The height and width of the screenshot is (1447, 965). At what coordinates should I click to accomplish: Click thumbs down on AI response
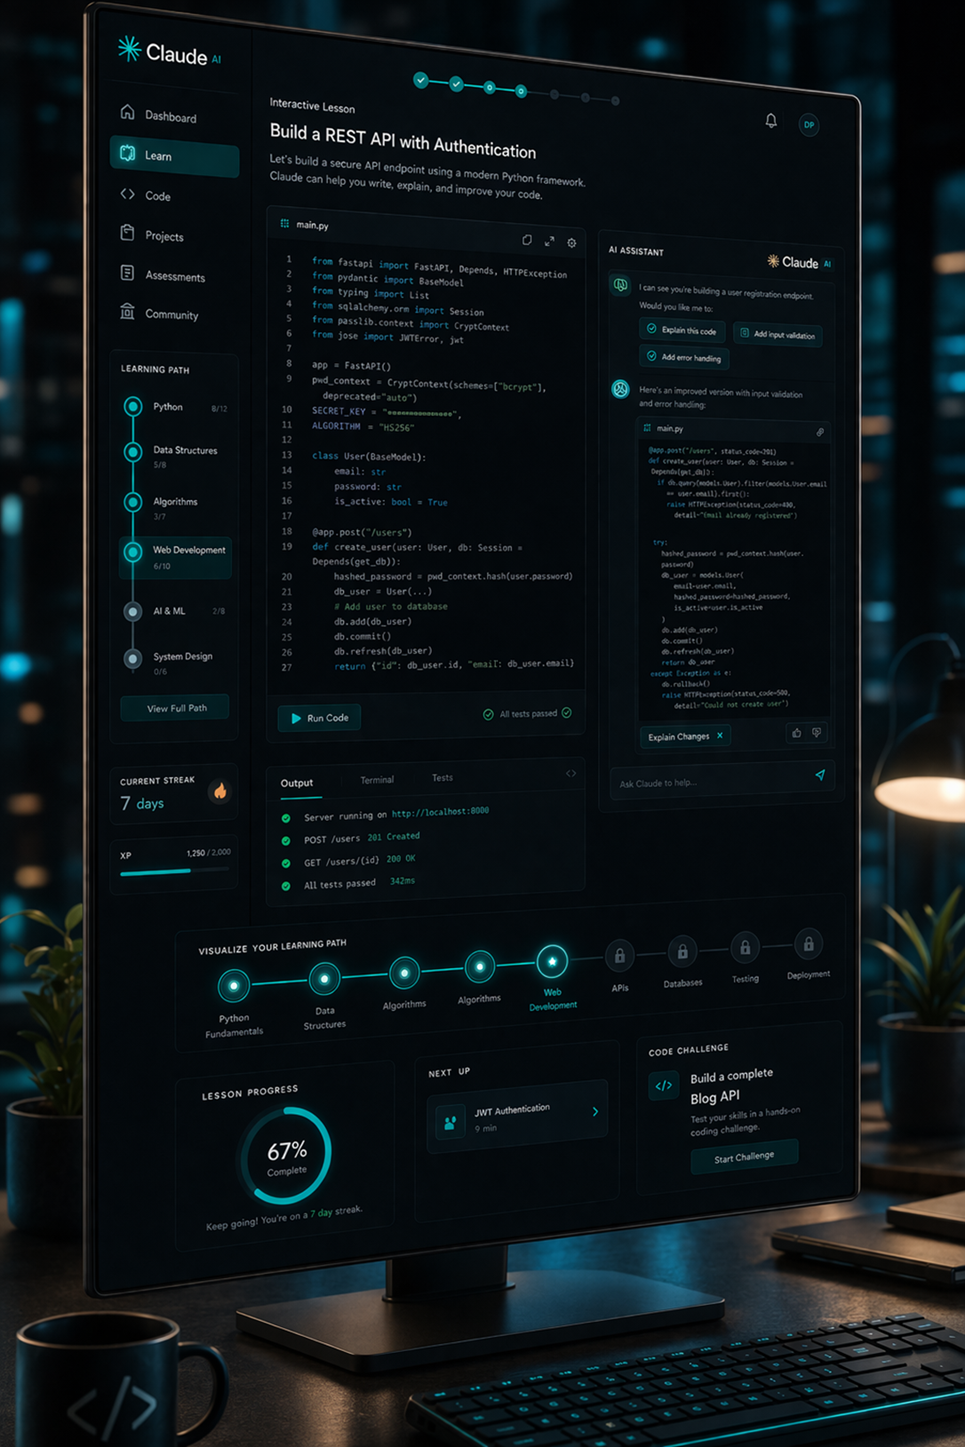(x=817, y=733)
